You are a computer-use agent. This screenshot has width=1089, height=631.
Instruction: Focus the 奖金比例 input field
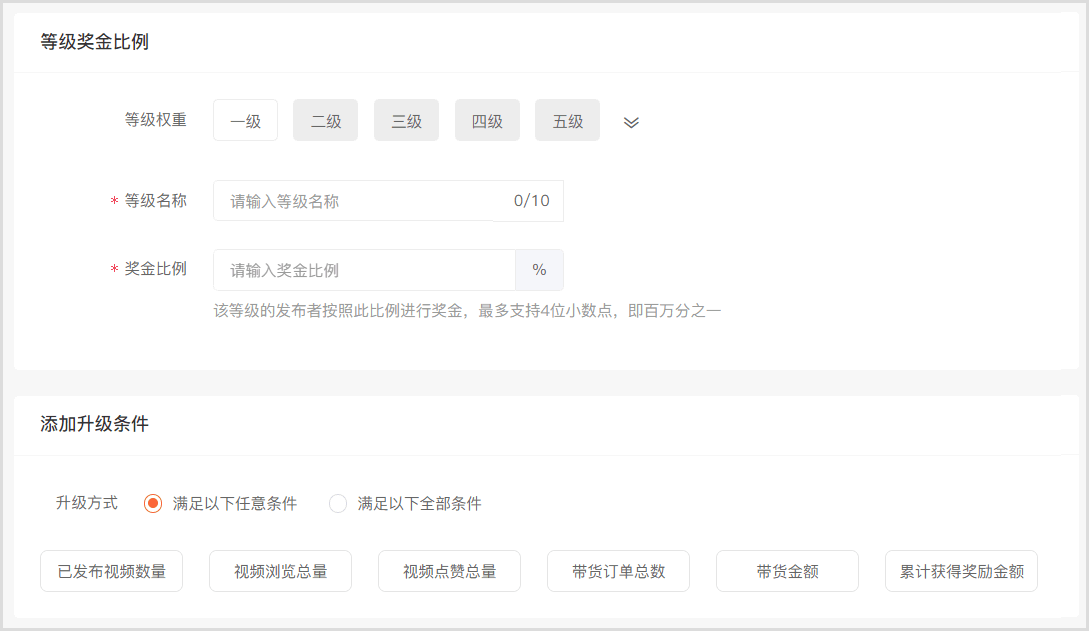pos(364,270)
